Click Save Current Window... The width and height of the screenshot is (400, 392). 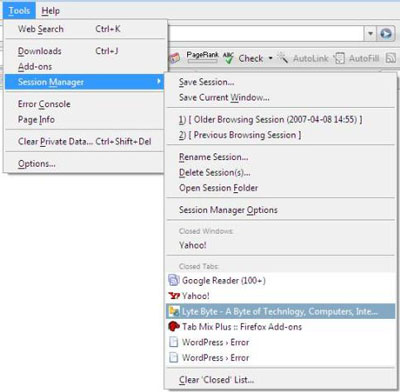click(281, 97)
